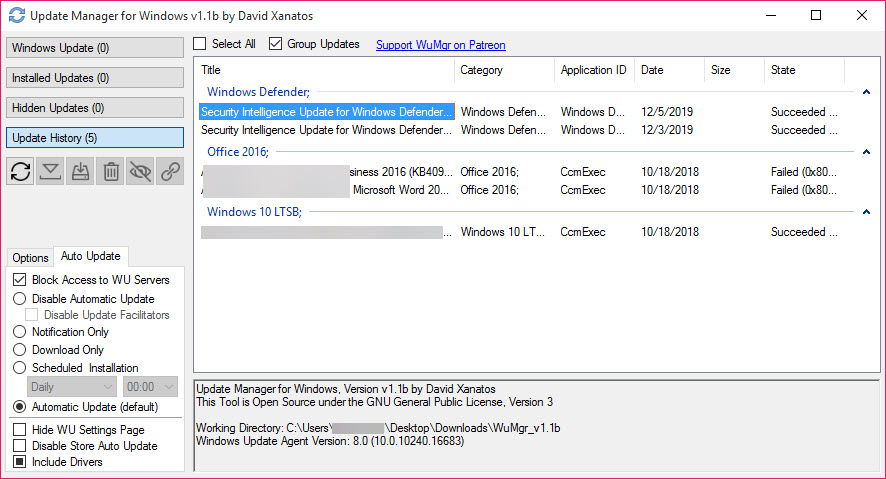The height and width of the screenshot is (479, 886).
Task: Select Notification Only radio option
Action: (20, 332)
